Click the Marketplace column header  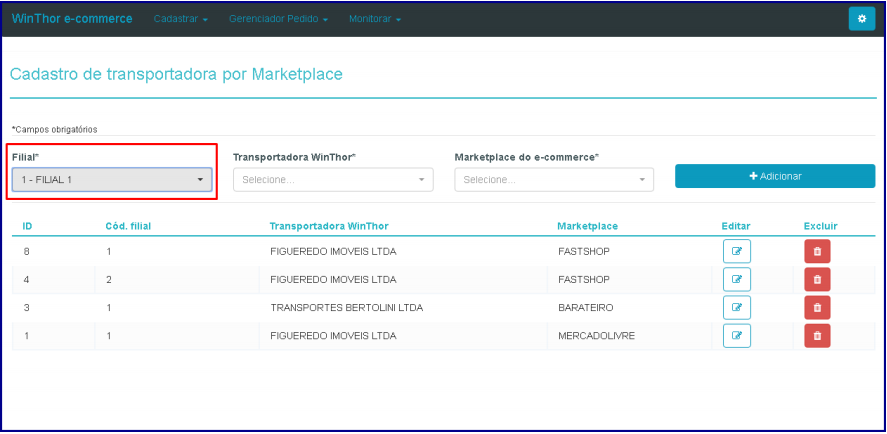click(x=587, y=226)
